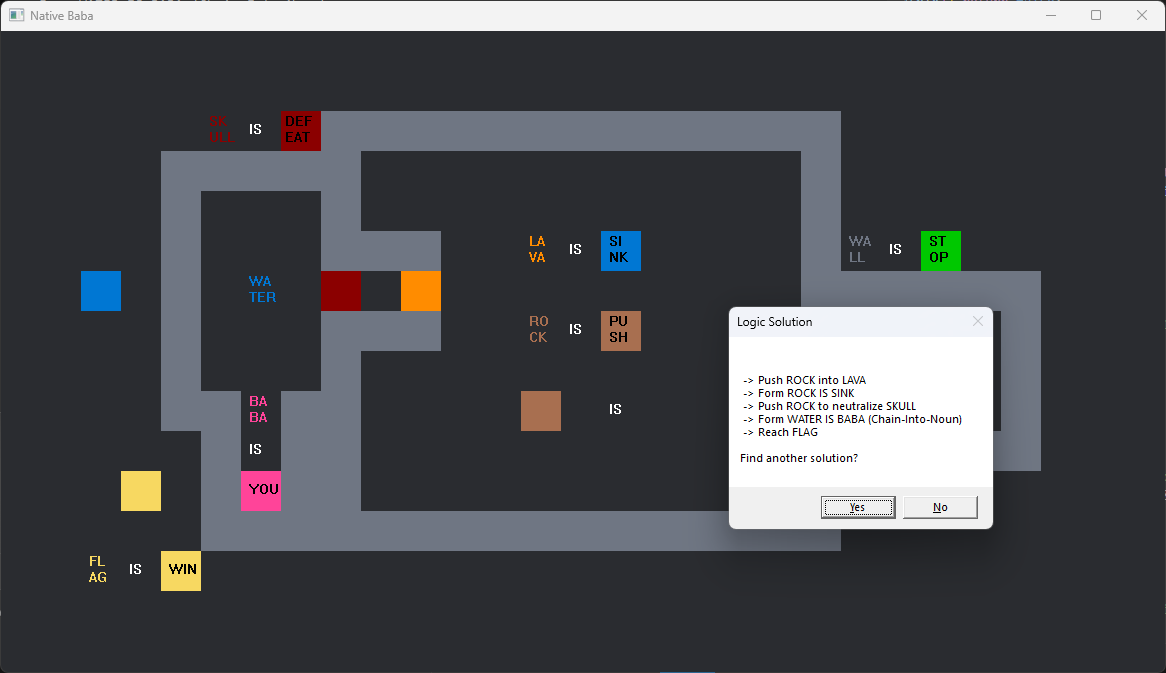The width and height of the screenshot is (1166, 673).
Task: Close the Native Baba window
Action: pos(1141,15)
